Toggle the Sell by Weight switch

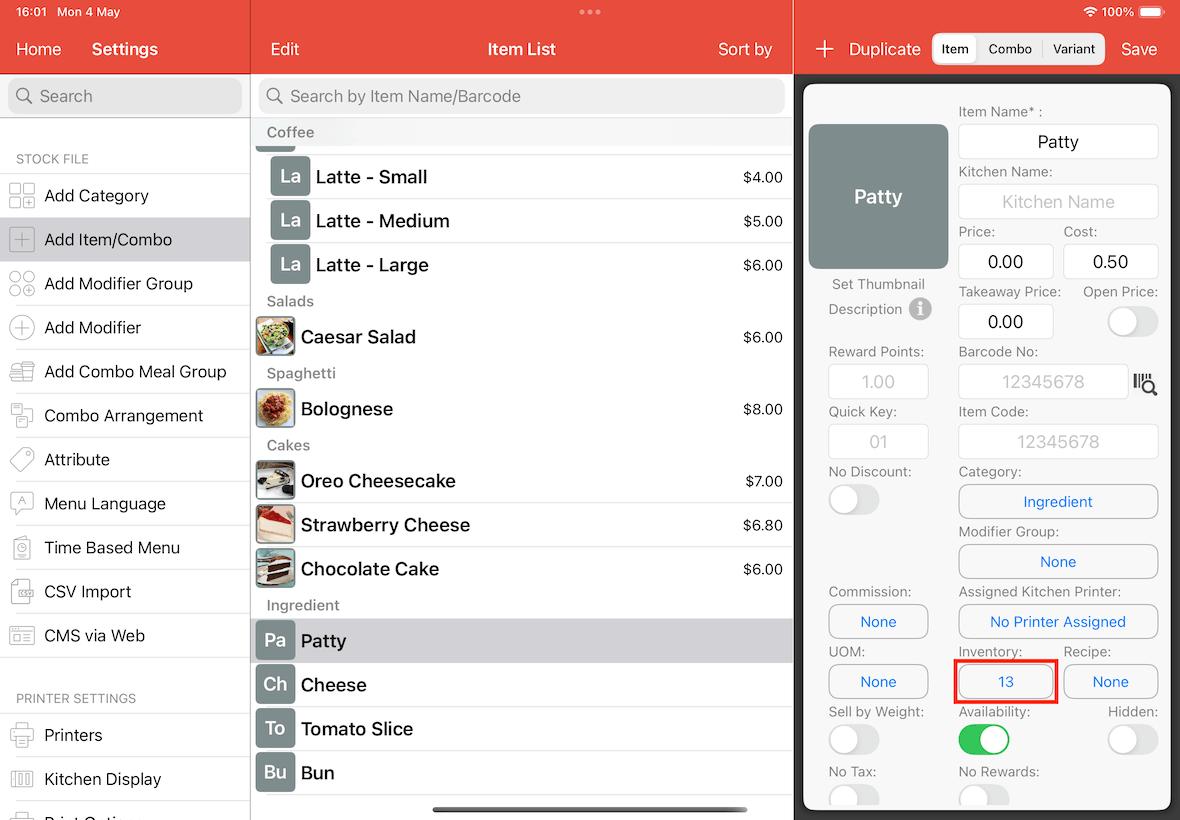click(x=854, y=740)
